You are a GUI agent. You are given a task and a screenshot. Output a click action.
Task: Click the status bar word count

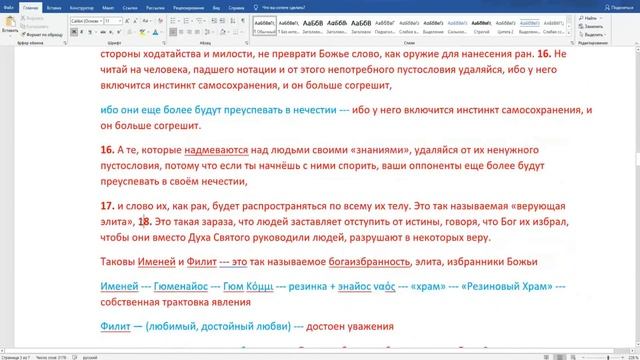coord(51,357)
